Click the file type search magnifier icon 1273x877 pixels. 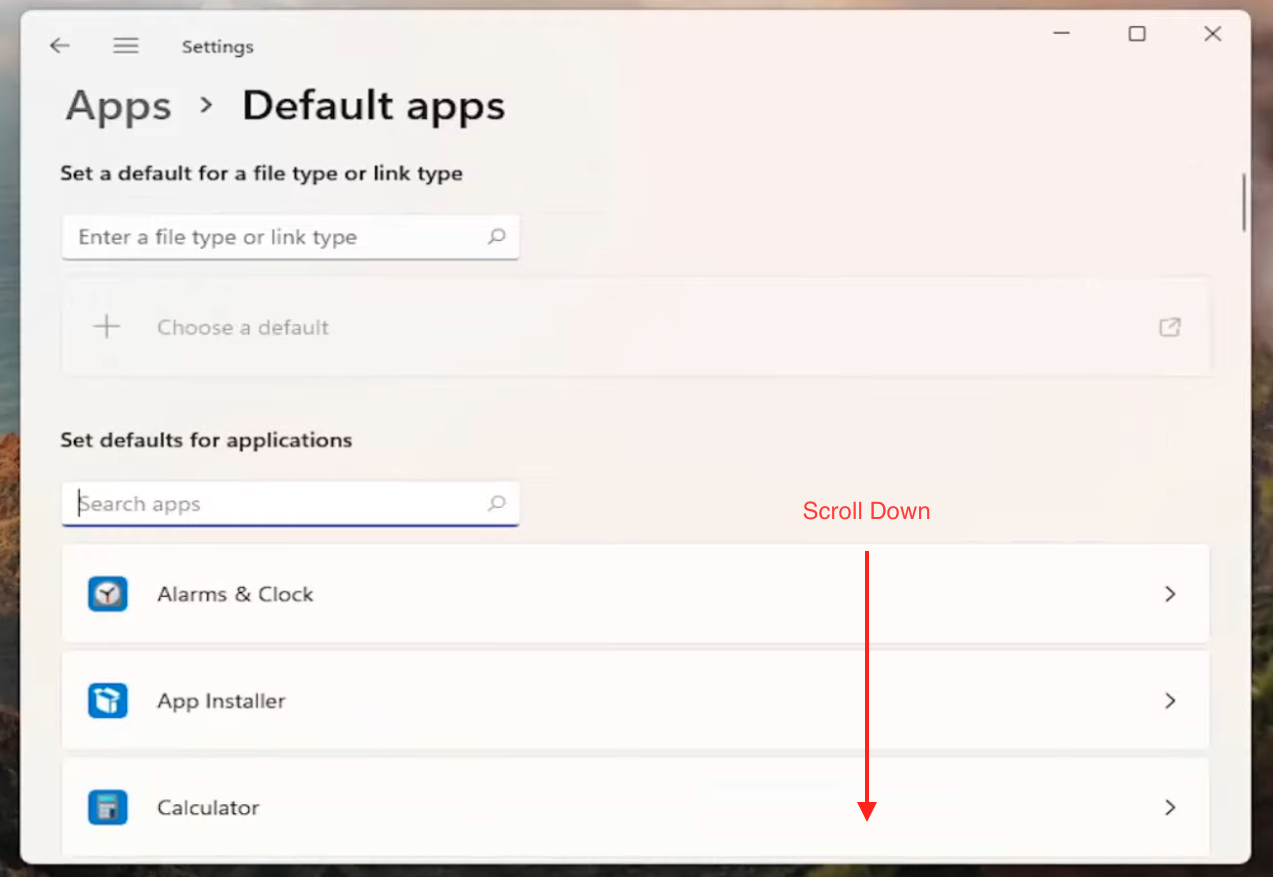tap(496, 237)
